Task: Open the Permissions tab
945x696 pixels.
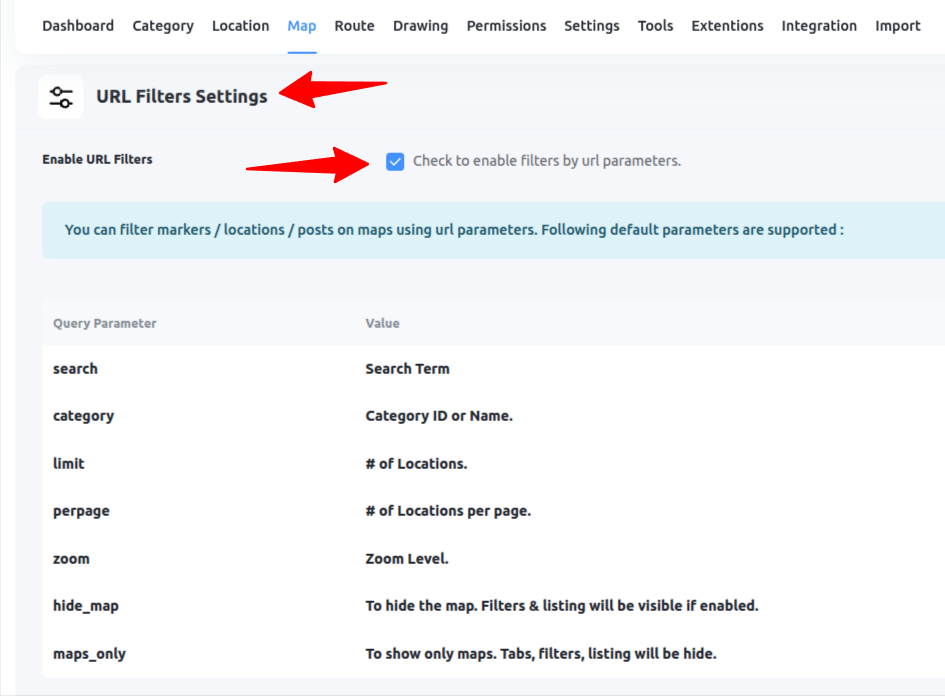Action: click(506, 26)
